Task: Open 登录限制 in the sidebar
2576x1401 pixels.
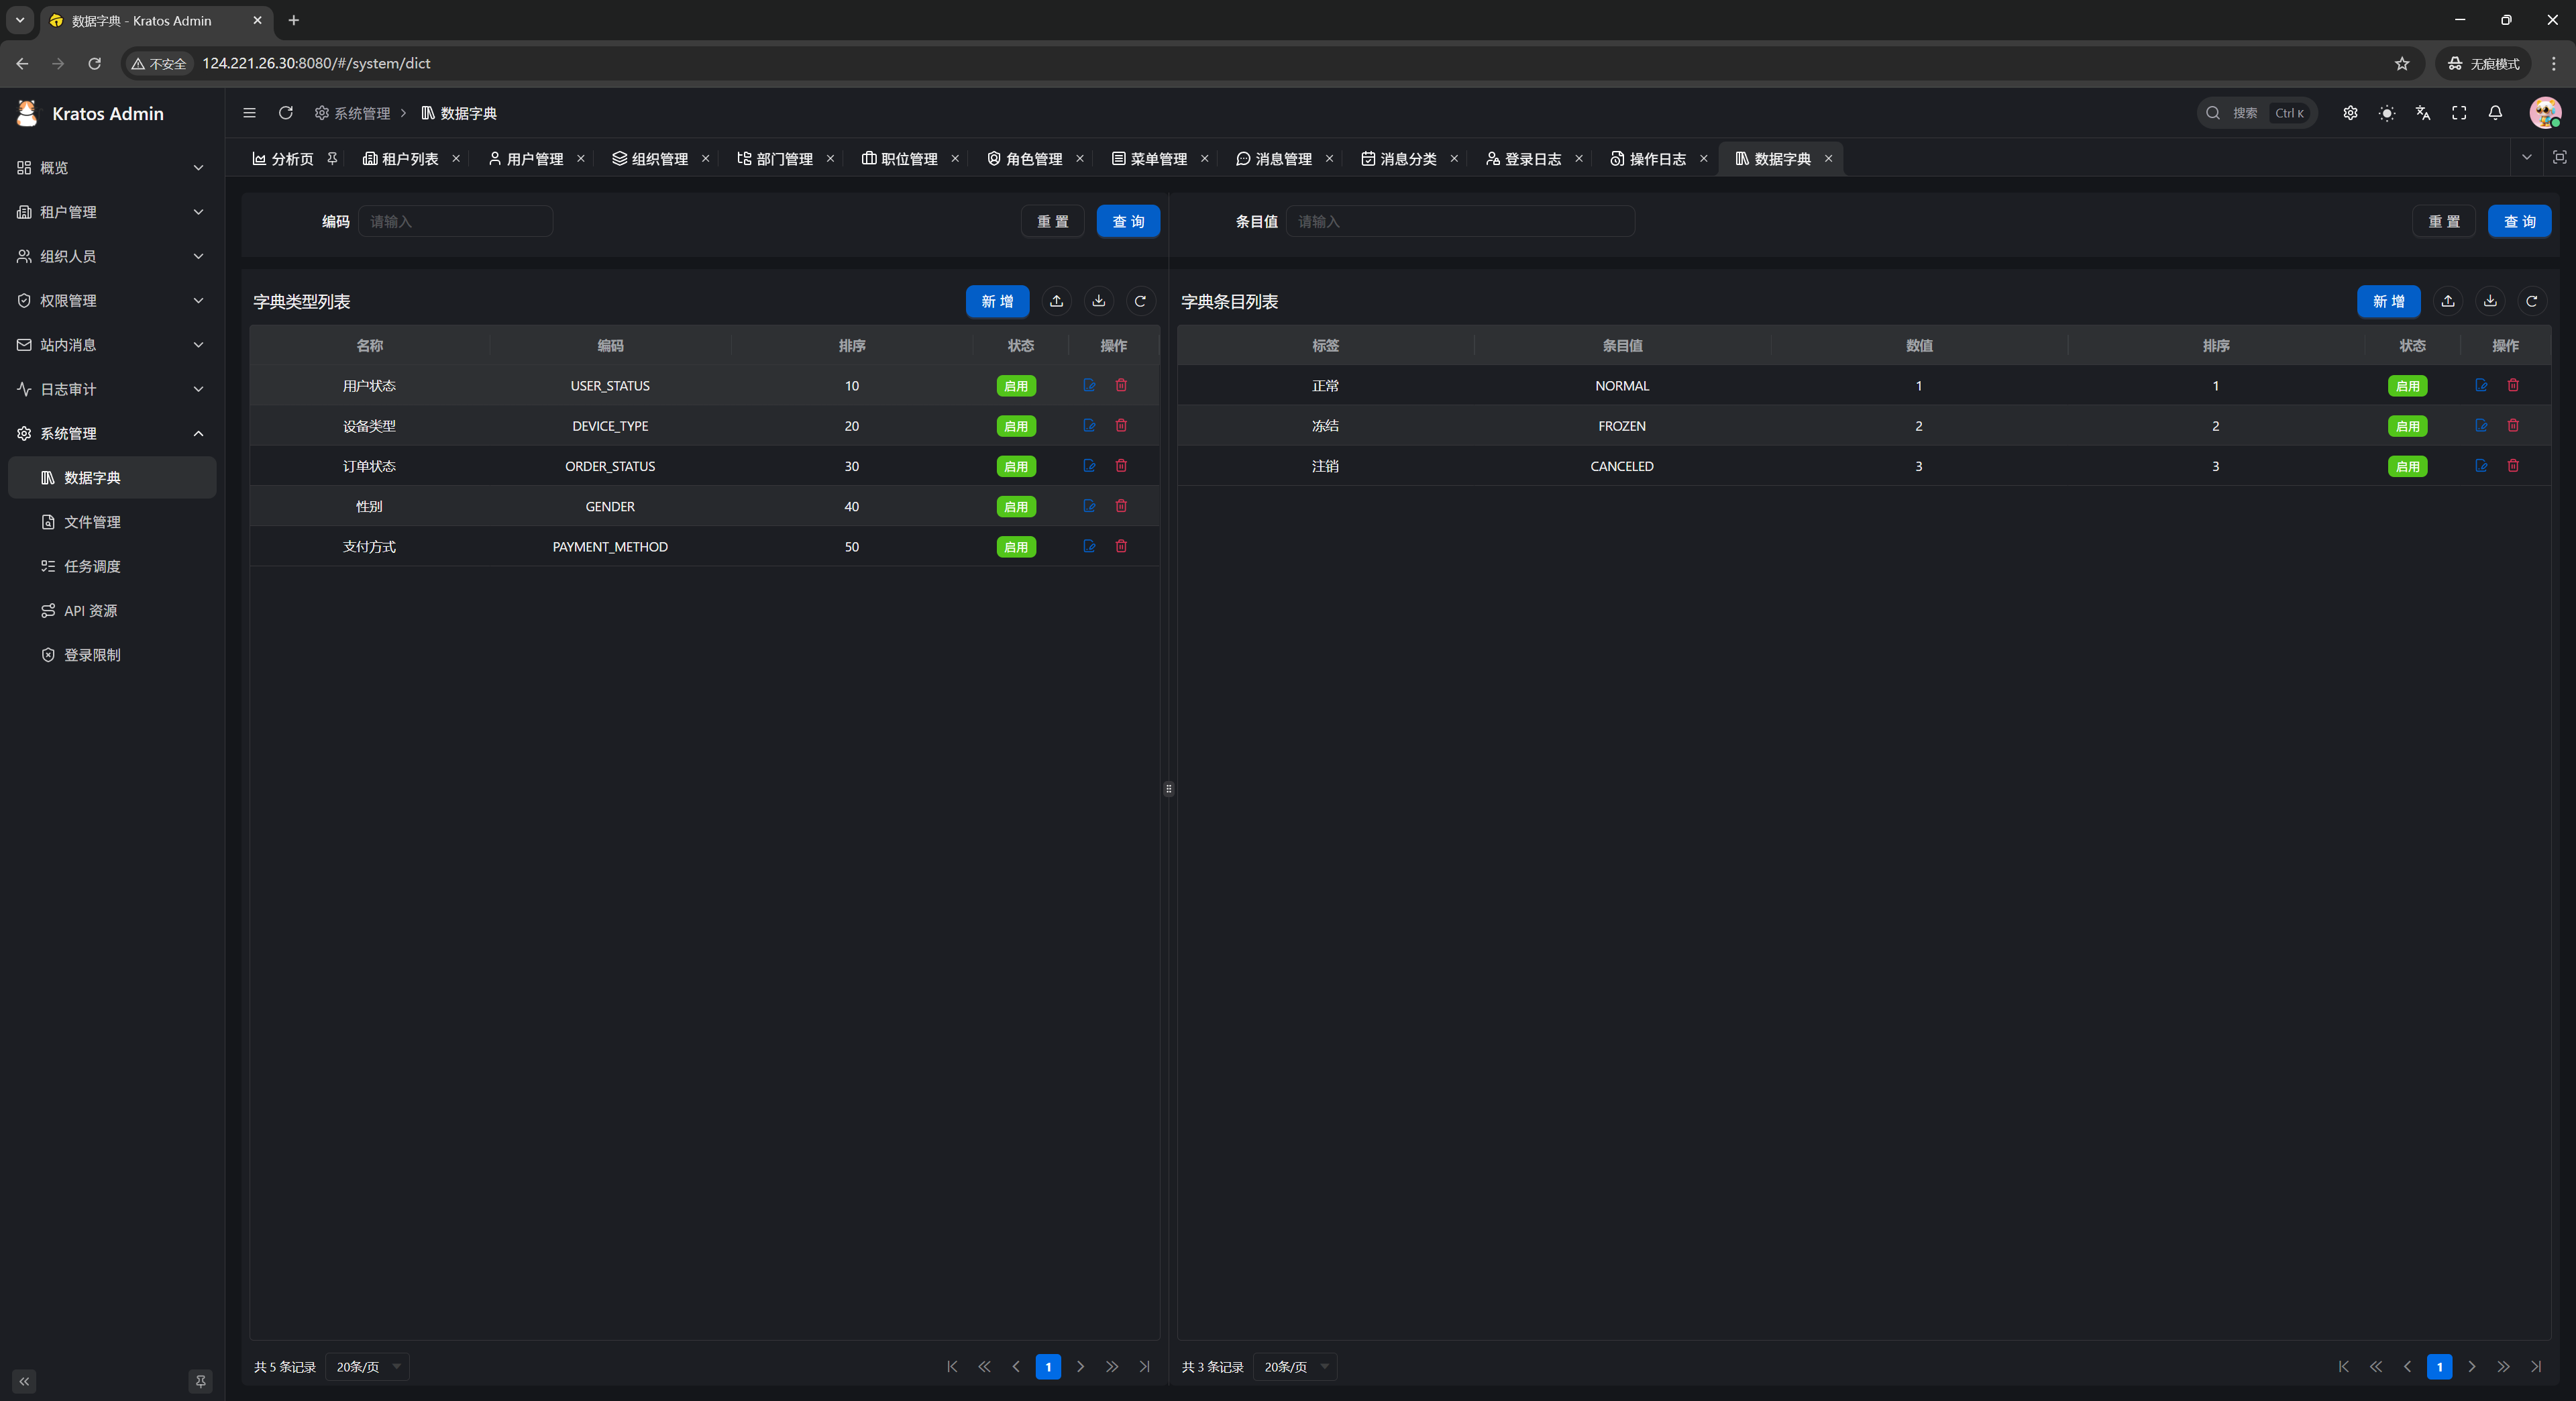Action: pos(112,654)
